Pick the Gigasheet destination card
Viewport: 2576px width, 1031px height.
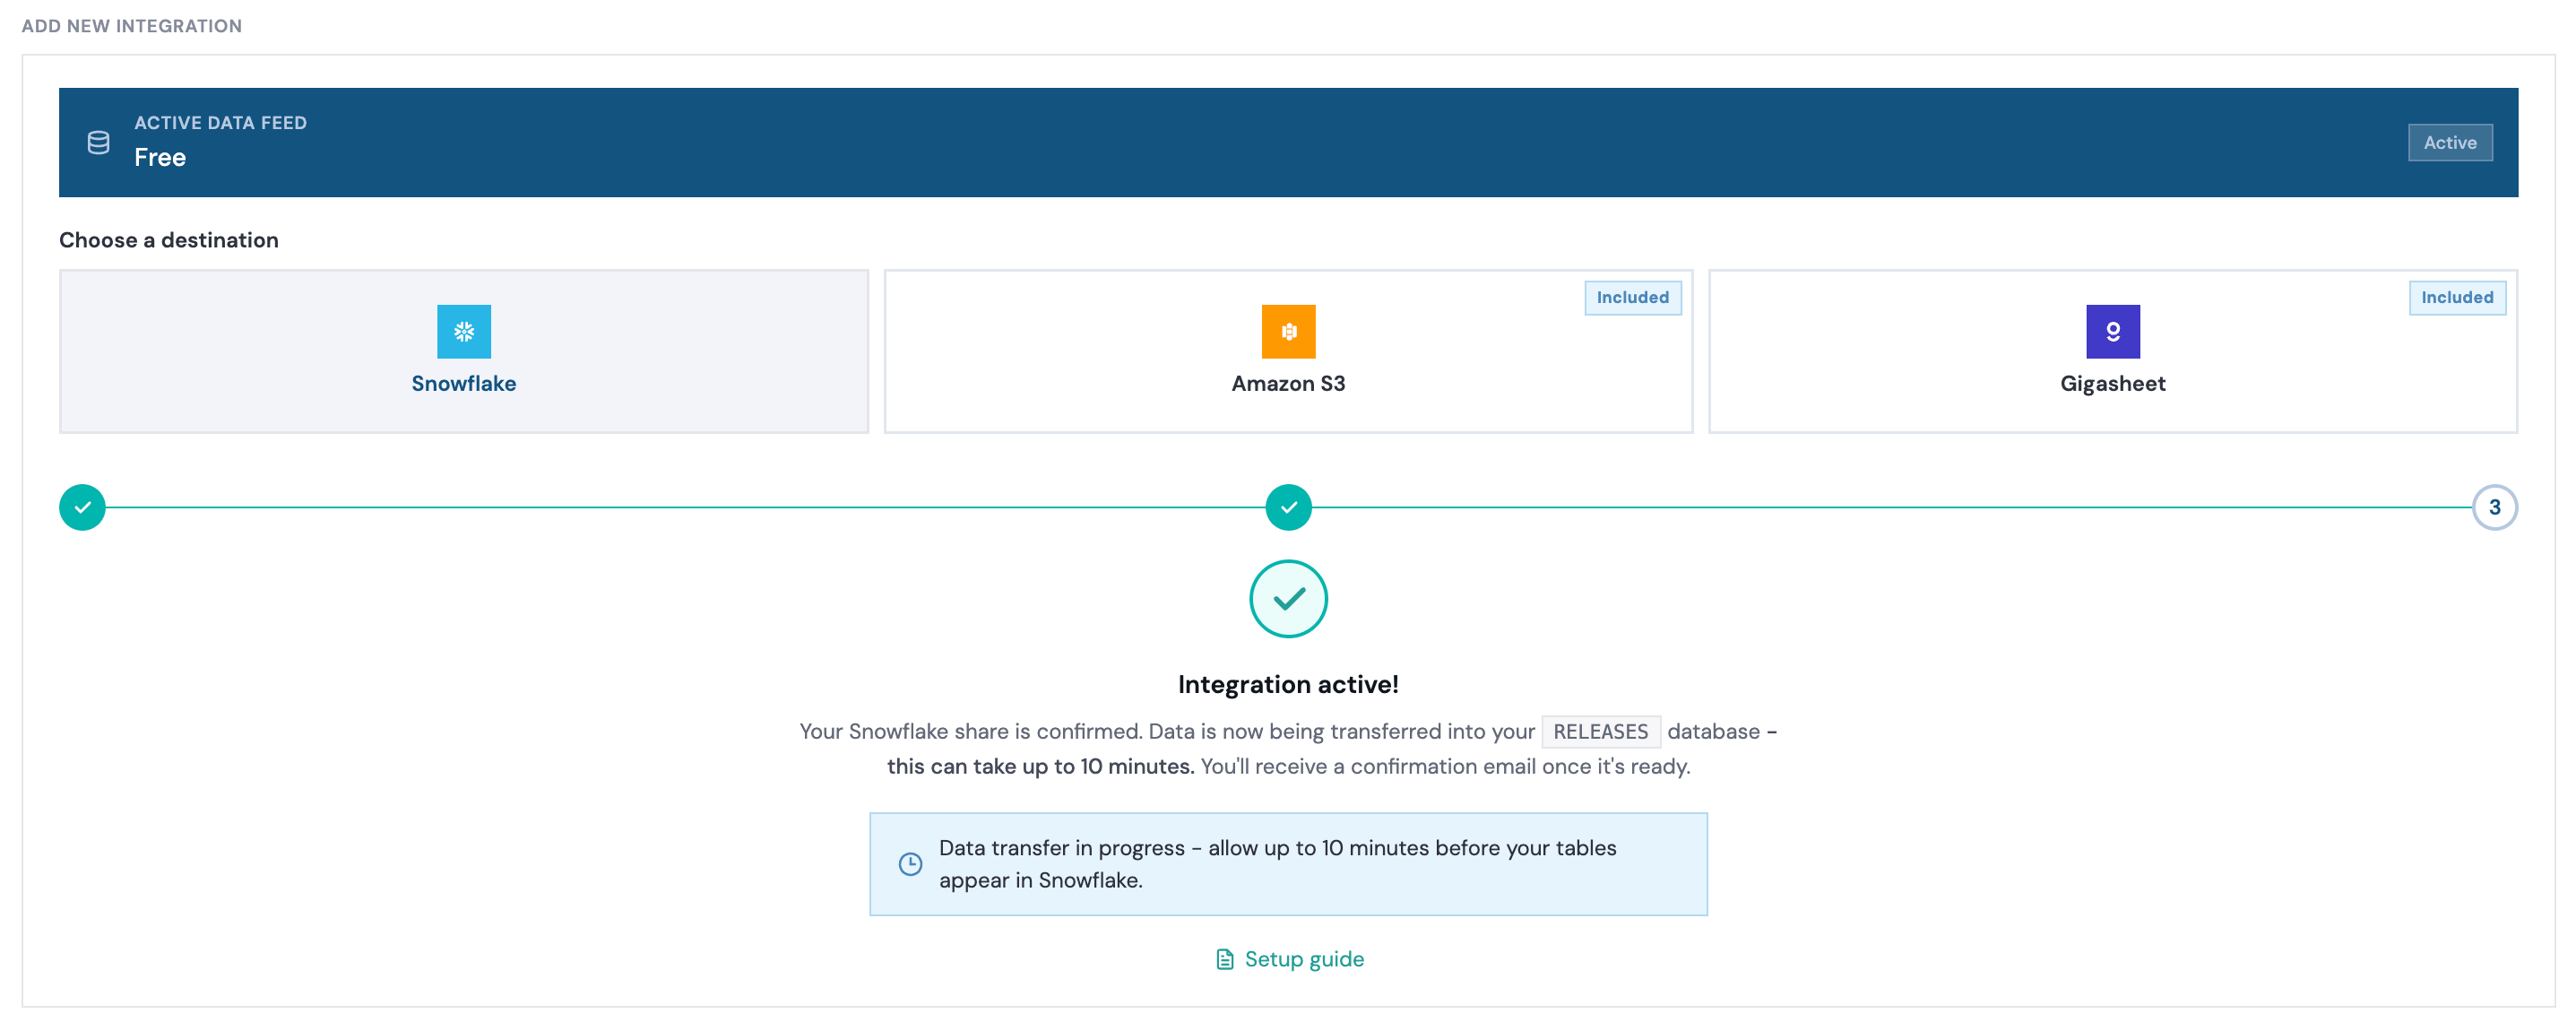point(2113,351)
